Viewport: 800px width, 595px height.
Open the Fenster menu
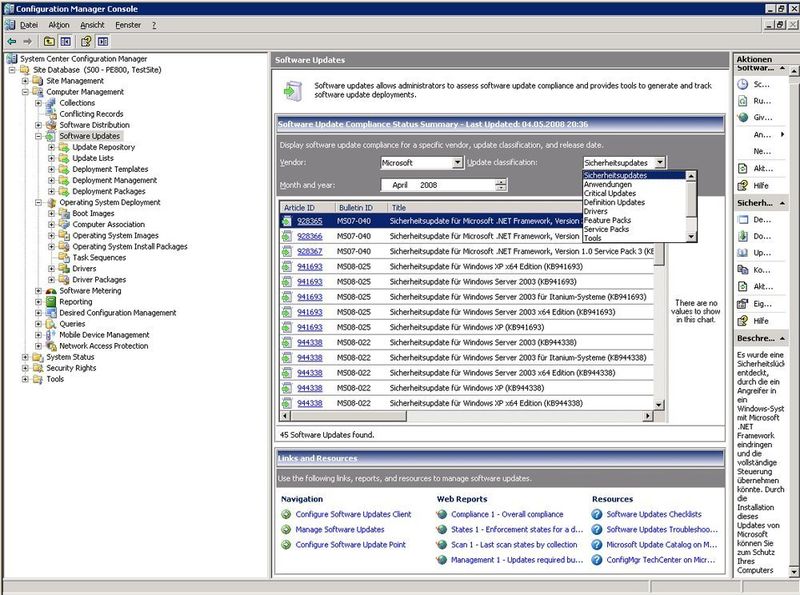tap(128, 25)
